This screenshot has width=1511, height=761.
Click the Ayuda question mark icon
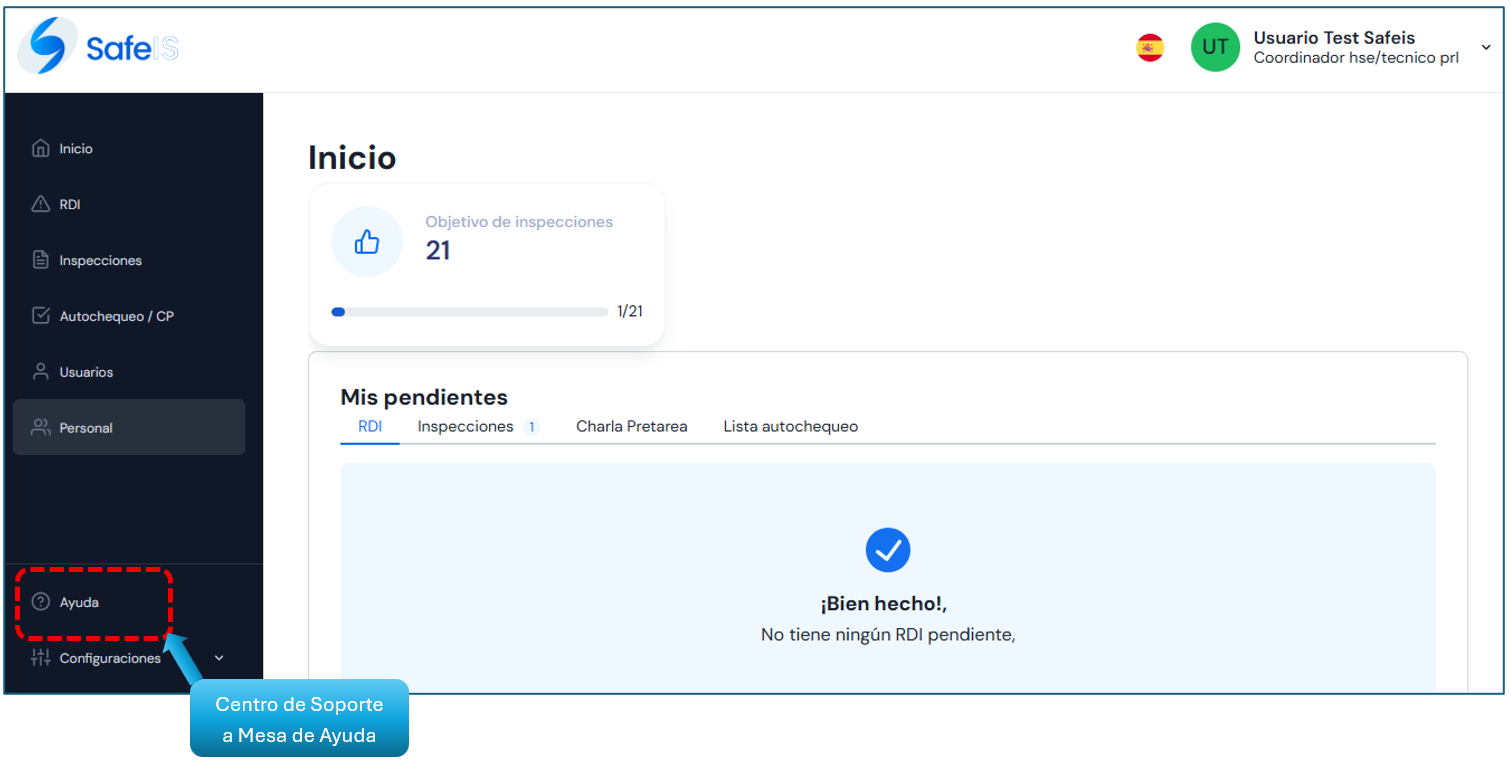(41, 602)
